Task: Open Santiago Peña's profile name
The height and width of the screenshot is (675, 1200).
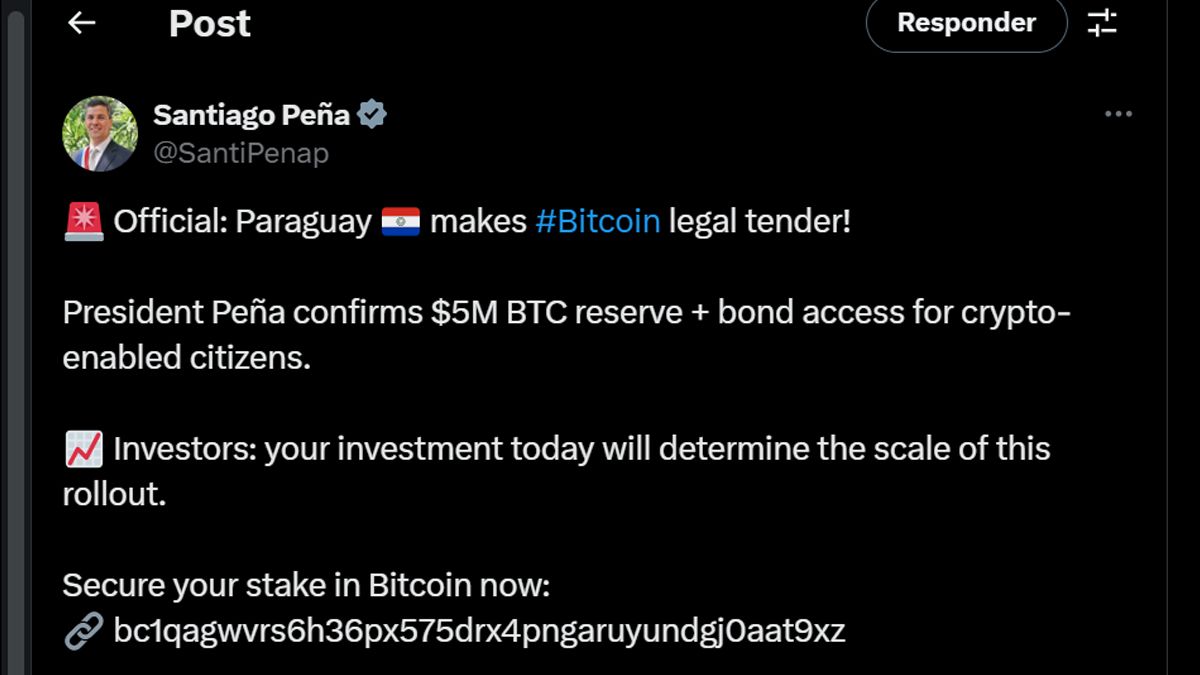Action: click(251, 115)
